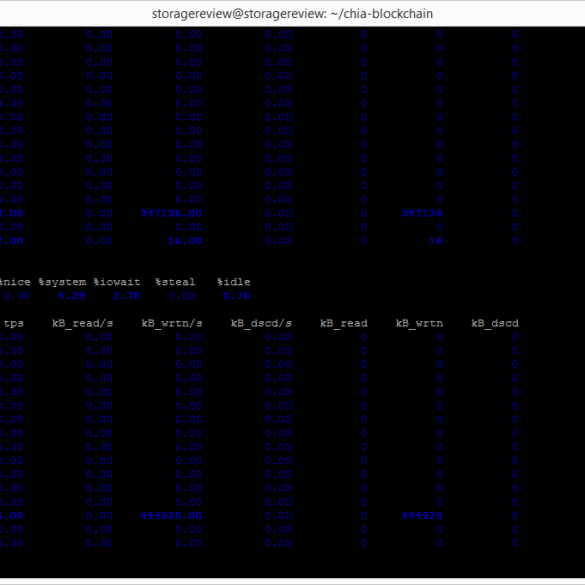Click the kB_dscd column header

pyautogui.click(x=495, y=323)
